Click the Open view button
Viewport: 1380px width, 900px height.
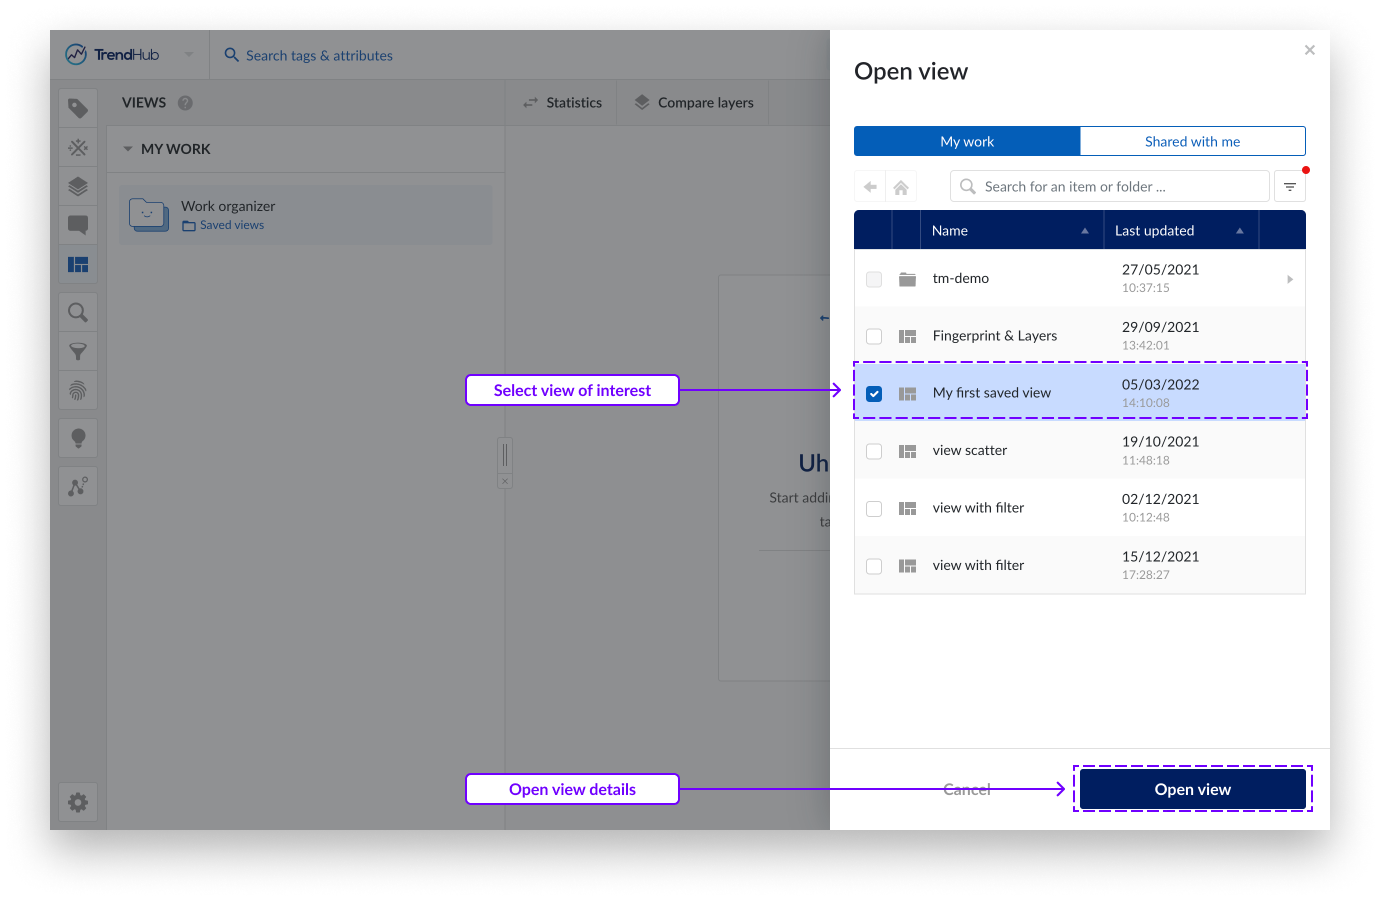tap(1192, 789)
